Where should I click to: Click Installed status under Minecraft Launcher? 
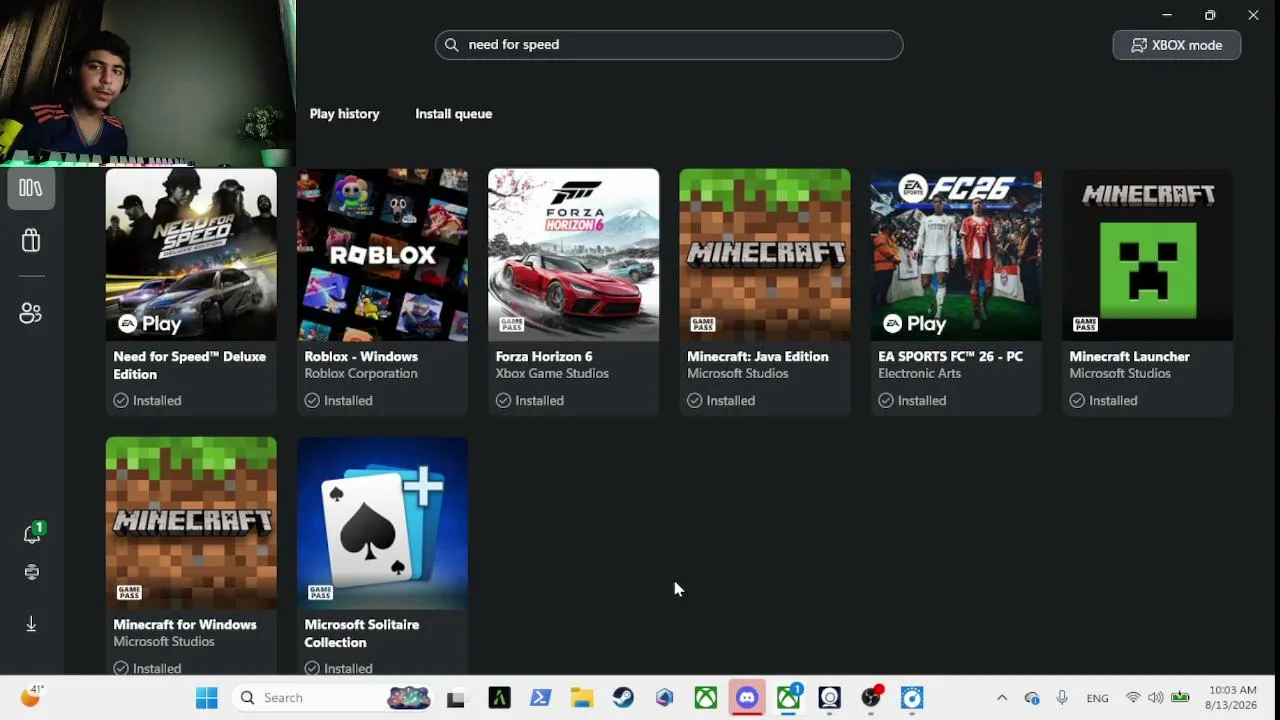[x=1103, y=400]
